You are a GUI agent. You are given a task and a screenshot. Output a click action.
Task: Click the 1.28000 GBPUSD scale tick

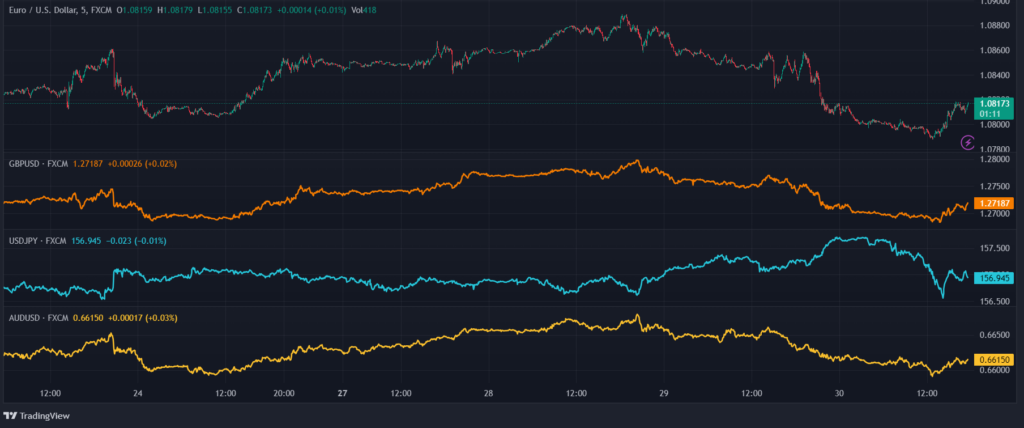click(x=993, y=159)
